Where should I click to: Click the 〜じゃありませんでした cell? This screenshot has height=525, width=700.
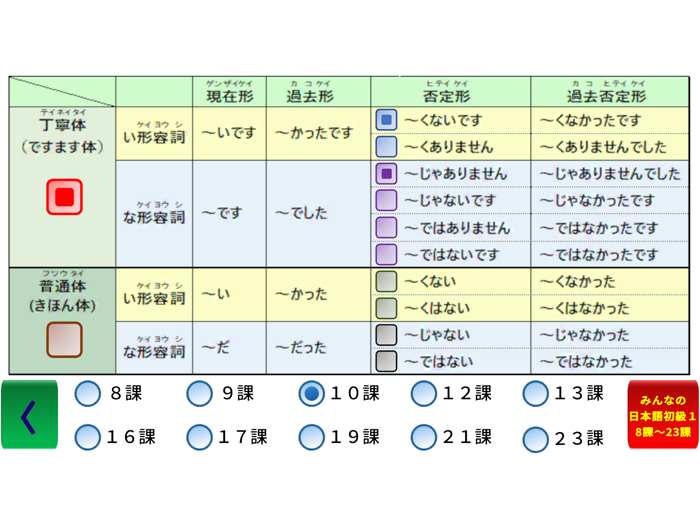point(610,174)
